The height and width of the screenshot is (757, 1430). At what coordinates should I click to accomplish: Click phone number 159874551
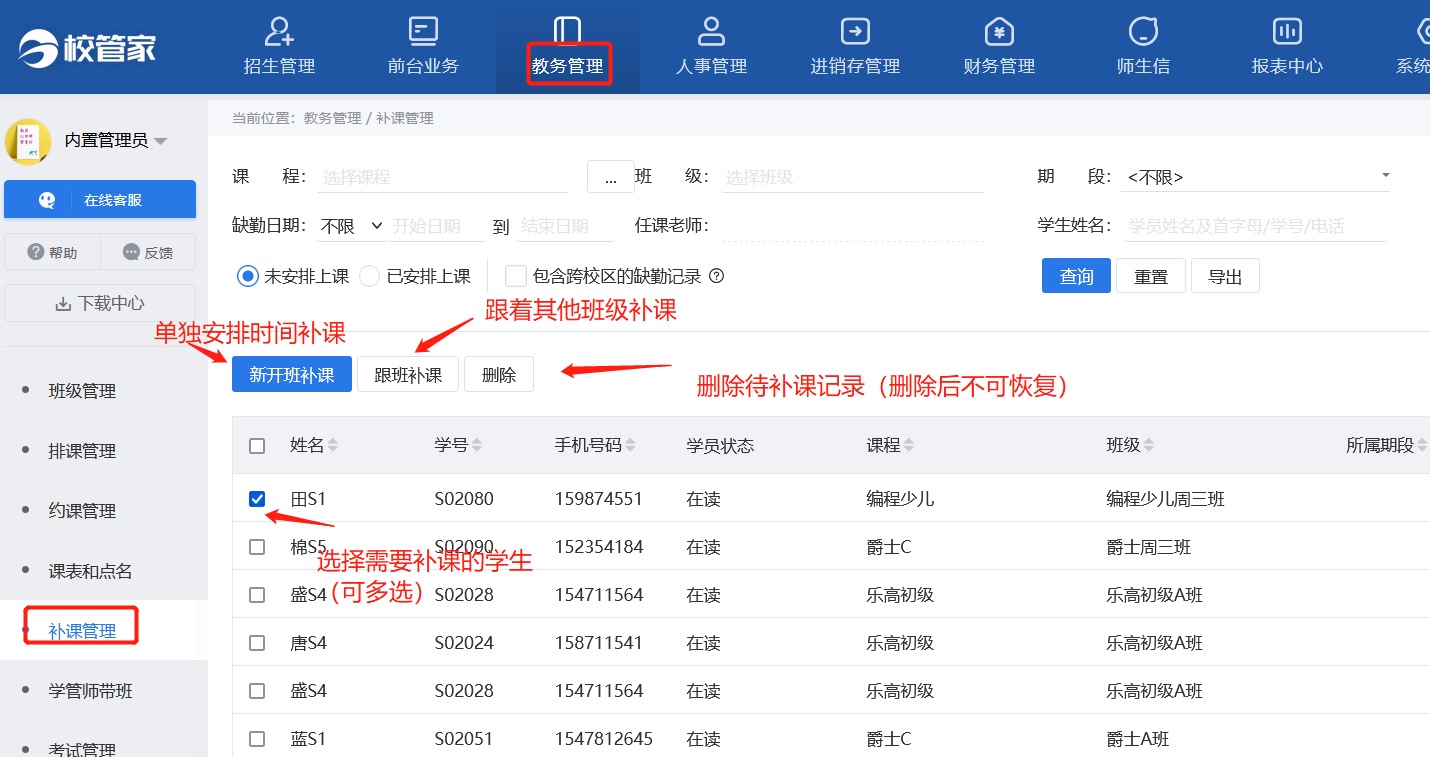(599, 498)
